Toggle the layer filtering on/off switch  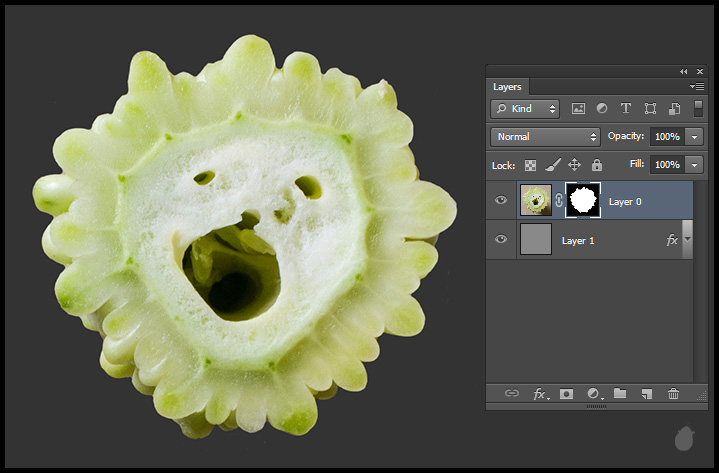[x=698, y=108]
